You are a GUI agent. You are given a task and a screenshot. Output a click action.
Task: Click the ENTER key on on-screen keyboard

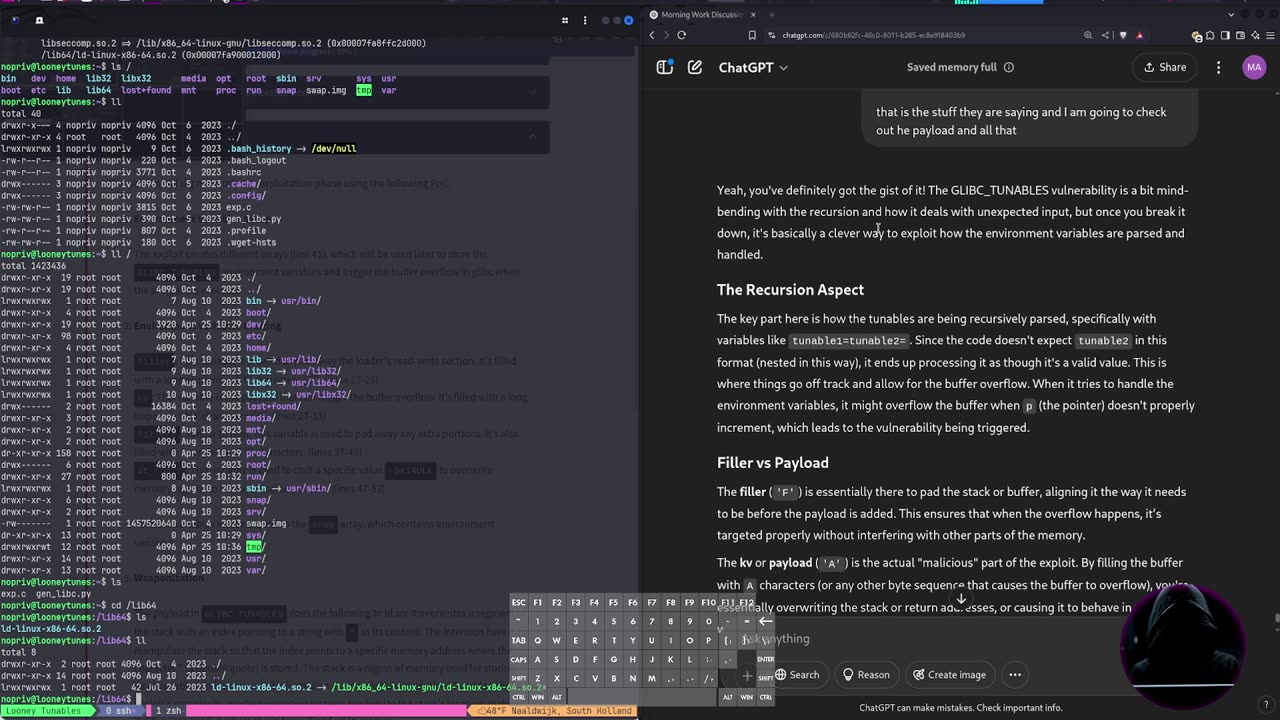765,659
